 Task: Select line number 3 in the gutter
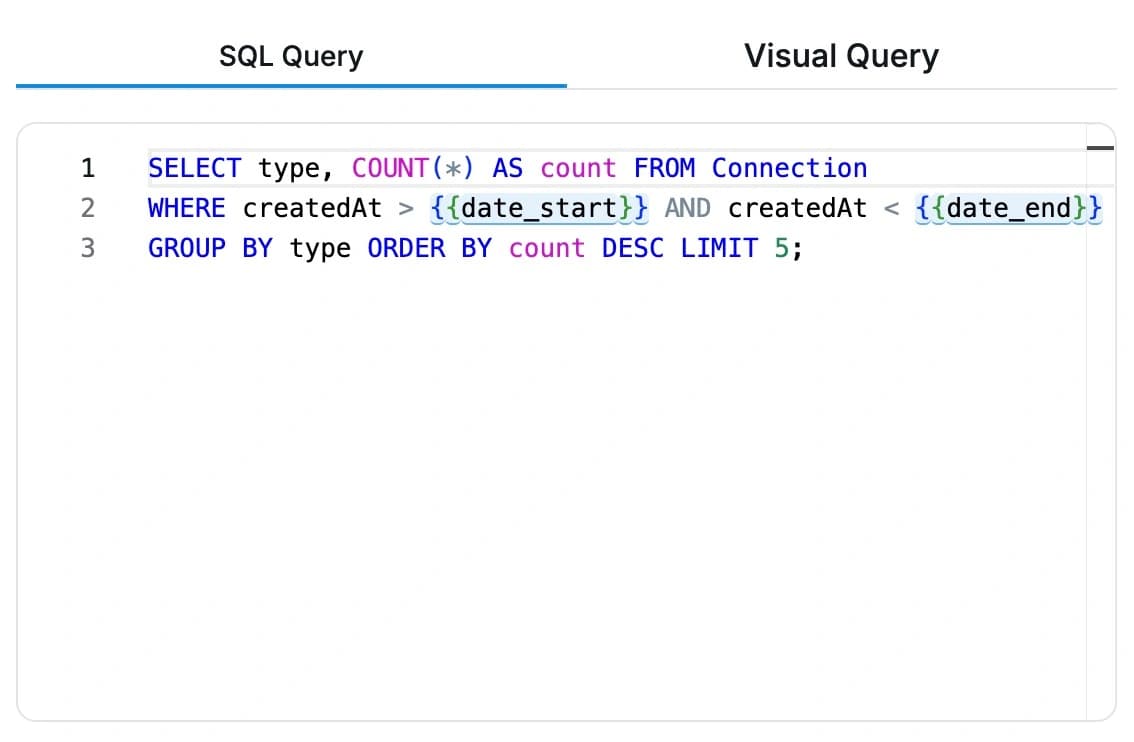(89, 248)
